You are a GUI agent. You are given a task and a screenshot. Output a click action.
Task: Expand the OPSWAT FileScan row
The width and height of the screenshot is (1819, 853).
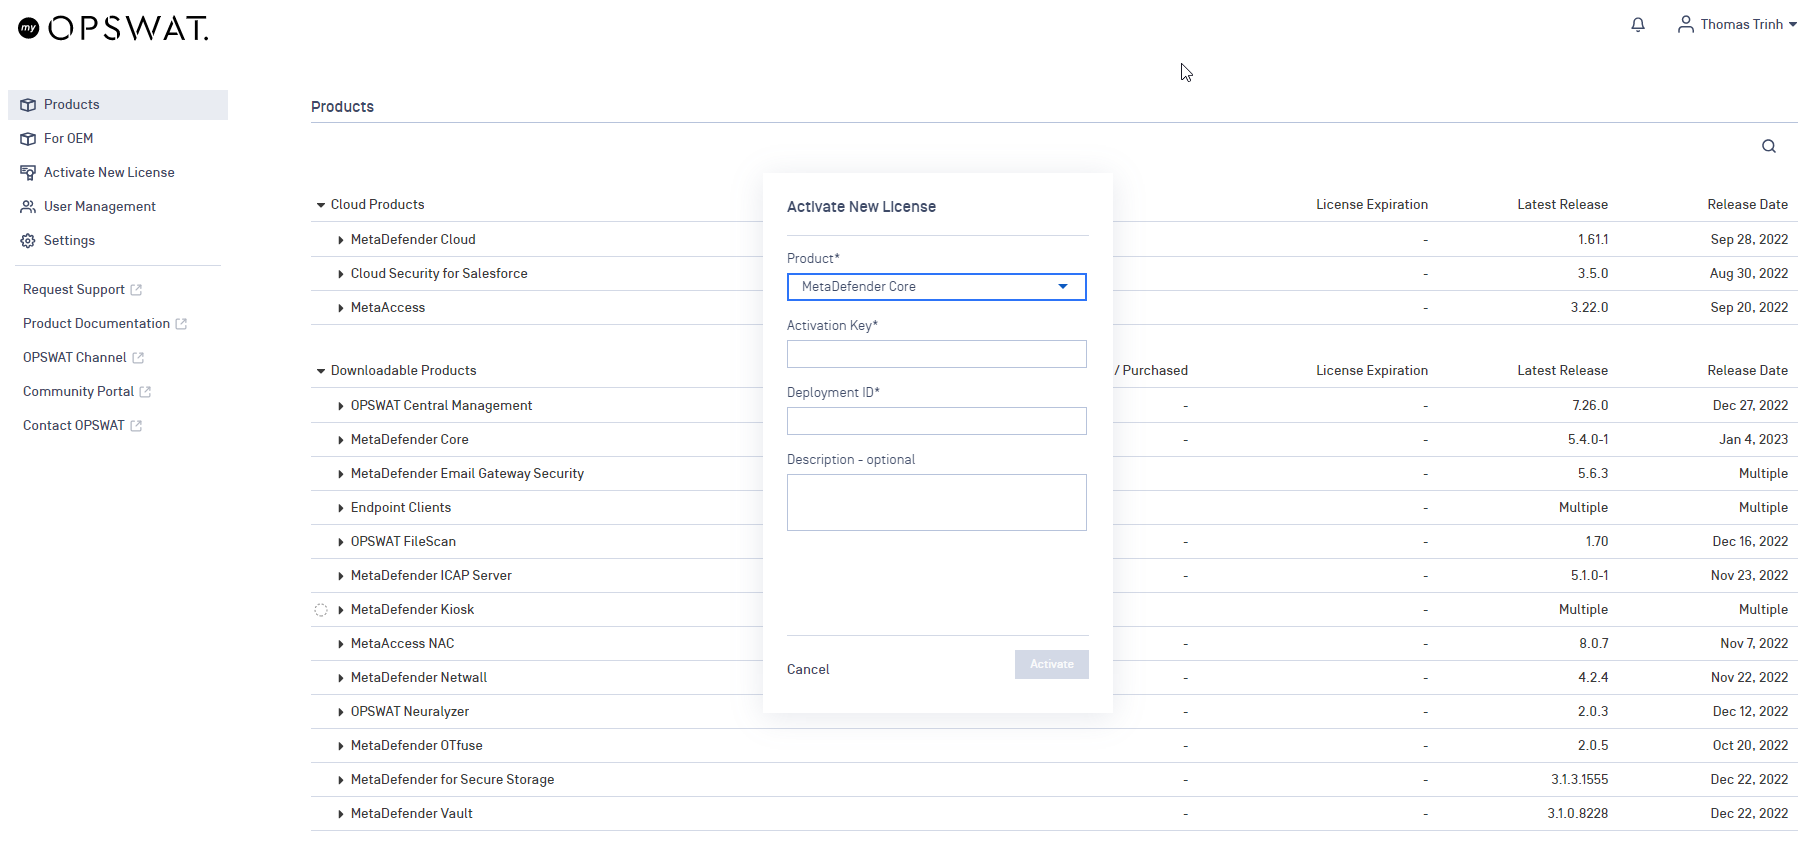pyautogui.click(x=341, y=542)
